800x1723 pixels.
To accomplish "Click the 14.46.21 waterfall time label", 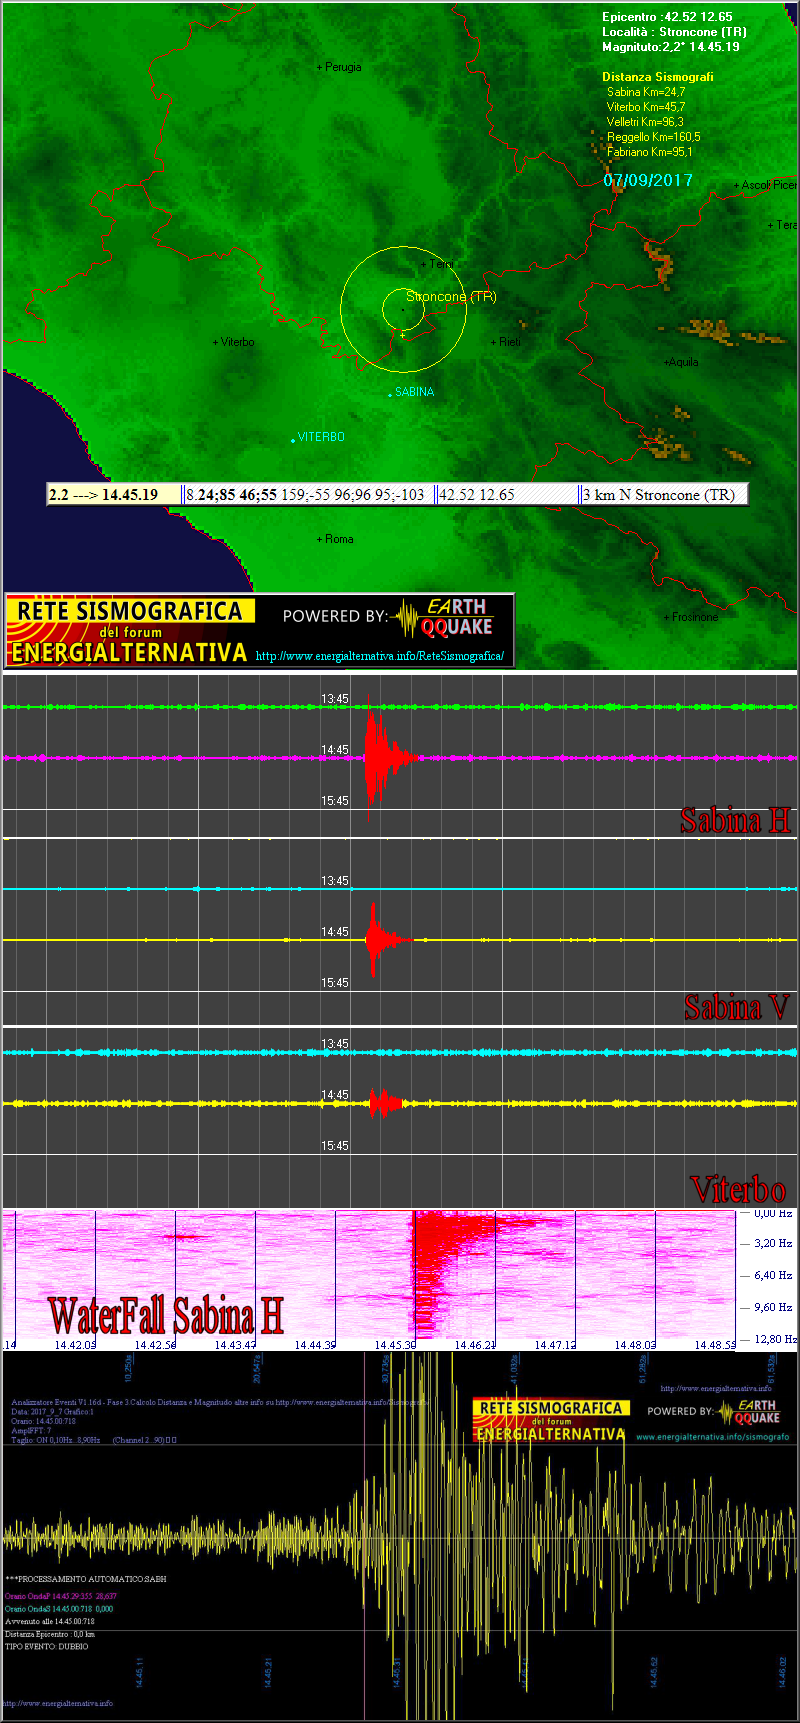I will click(x=476, y=1345).
